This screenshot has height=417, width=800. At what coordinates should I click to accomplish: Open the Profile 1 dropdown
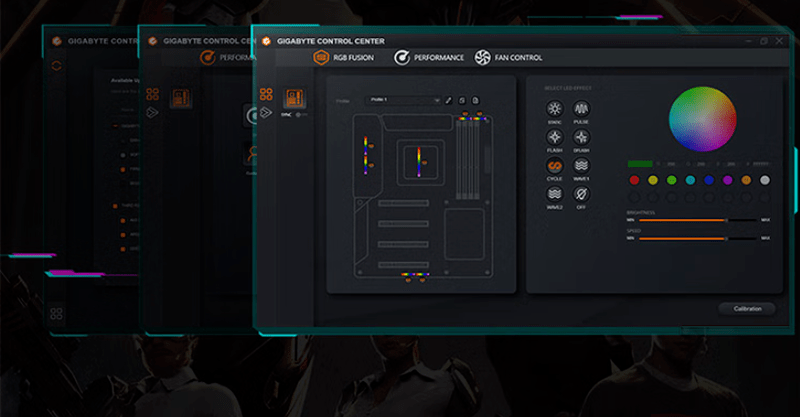(x=404, y=100)
